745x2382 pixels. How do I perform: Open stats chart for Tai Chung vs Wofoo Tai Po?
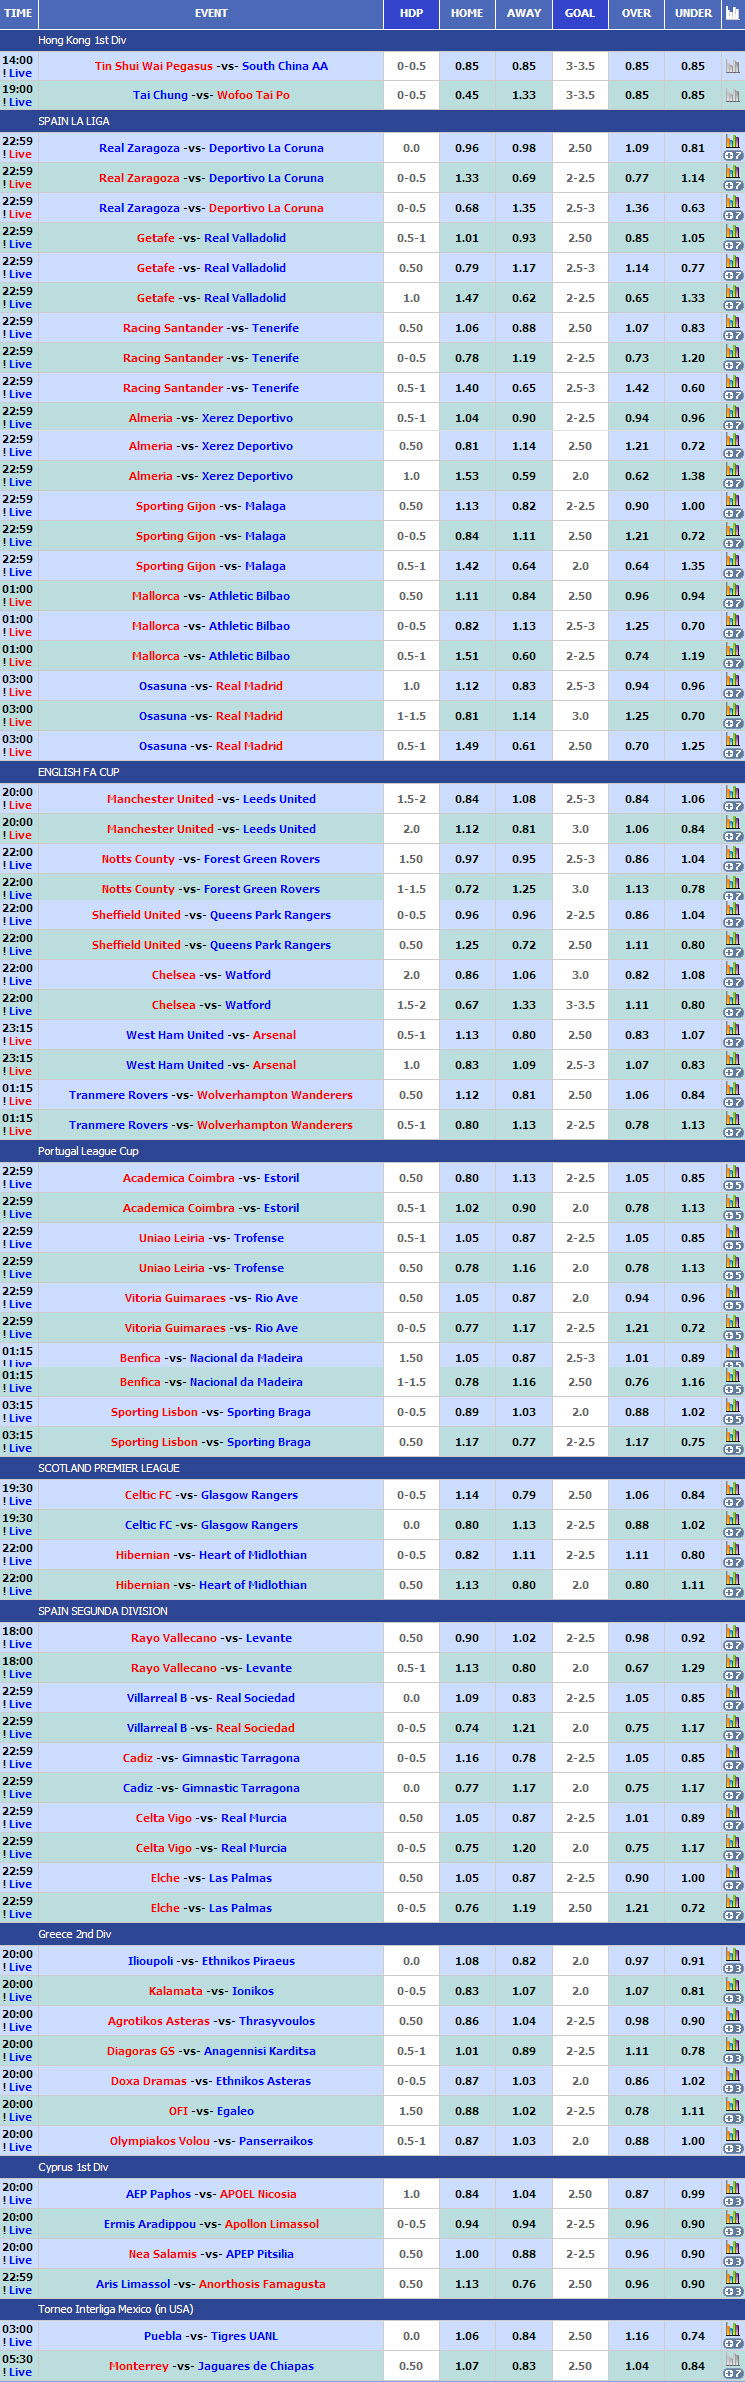point(732,96)
